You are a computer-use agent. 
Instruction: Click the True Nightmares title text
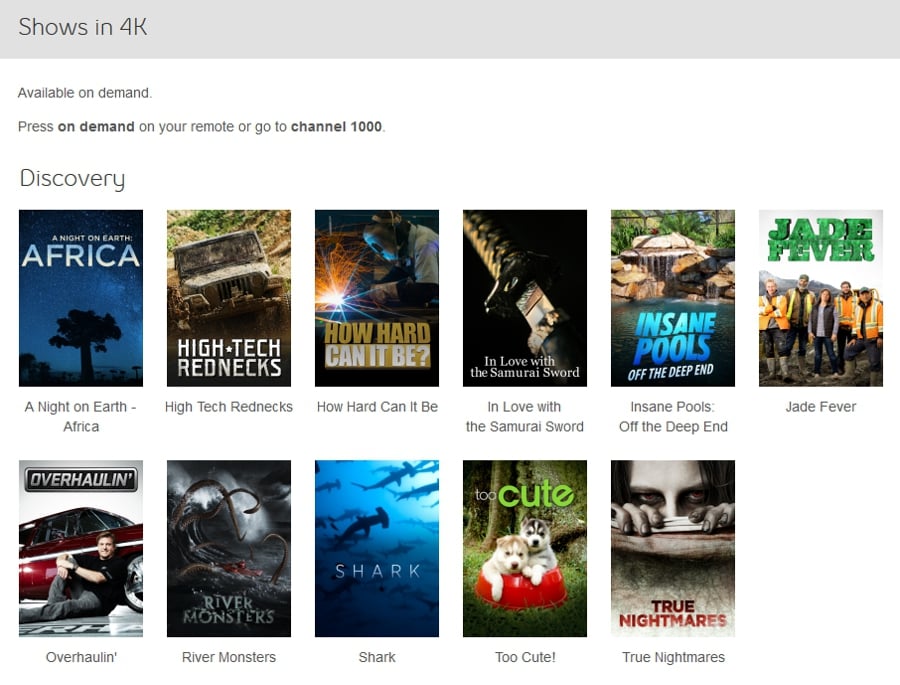tap(672, 657)
